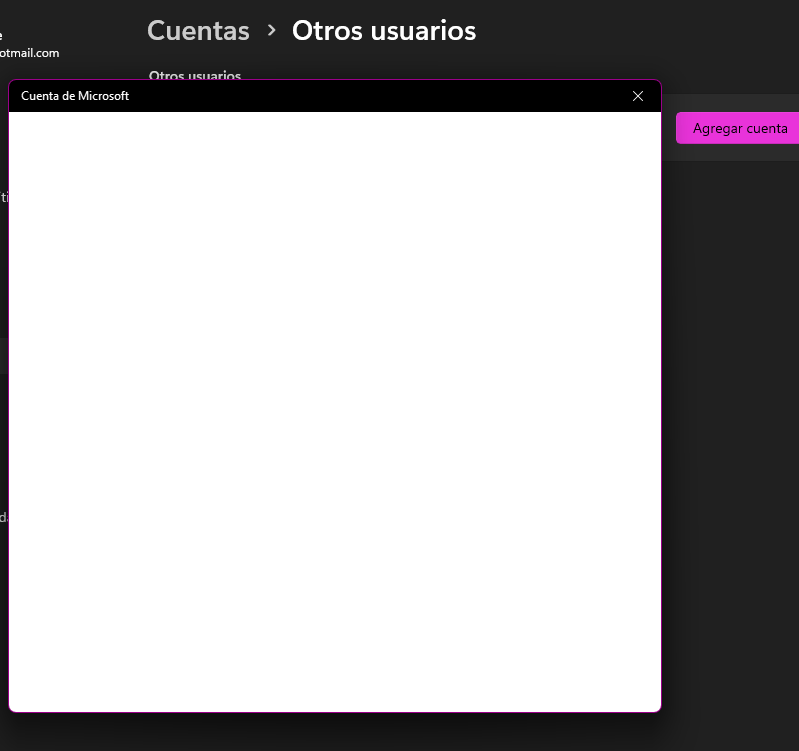Viewport: 799px width, 751px height.
Task: Click empty space between Cuentas and sidebar email
Action: pyautogui.click(x=102, y=41)
